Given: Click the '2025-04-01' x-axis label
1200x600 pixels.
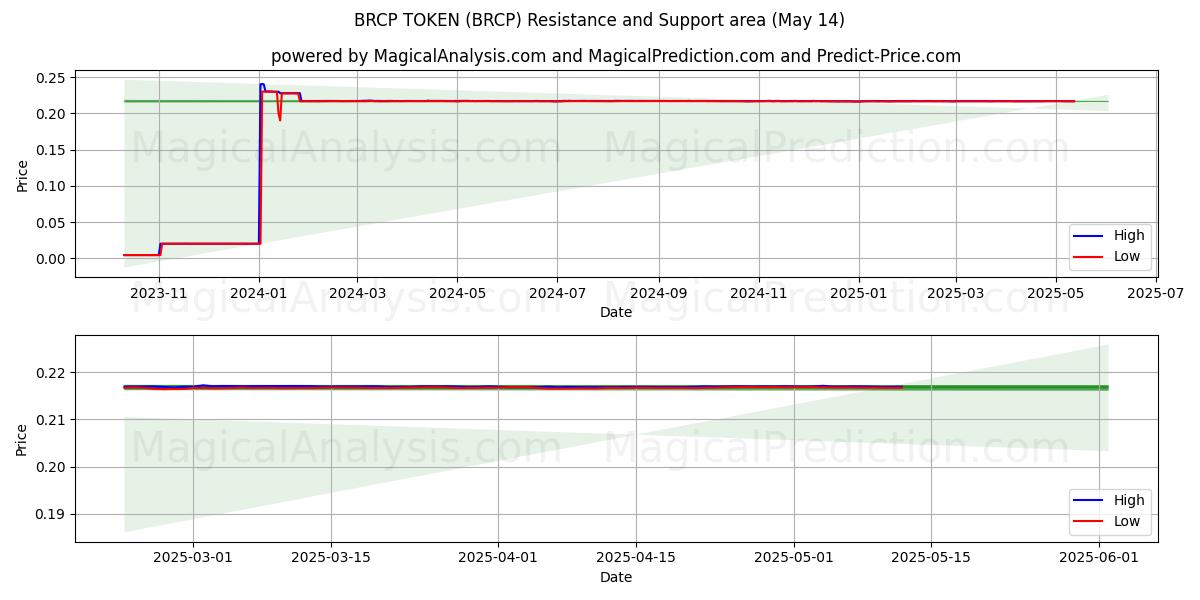Looking at the screenshot, I should [x=498, y=558].
